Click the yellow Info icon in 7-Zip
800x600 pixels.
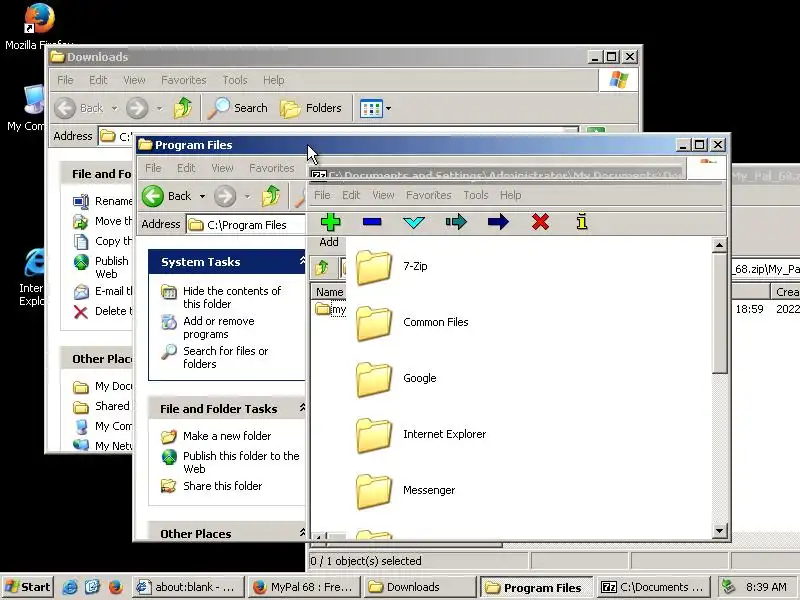click(582, 222)
